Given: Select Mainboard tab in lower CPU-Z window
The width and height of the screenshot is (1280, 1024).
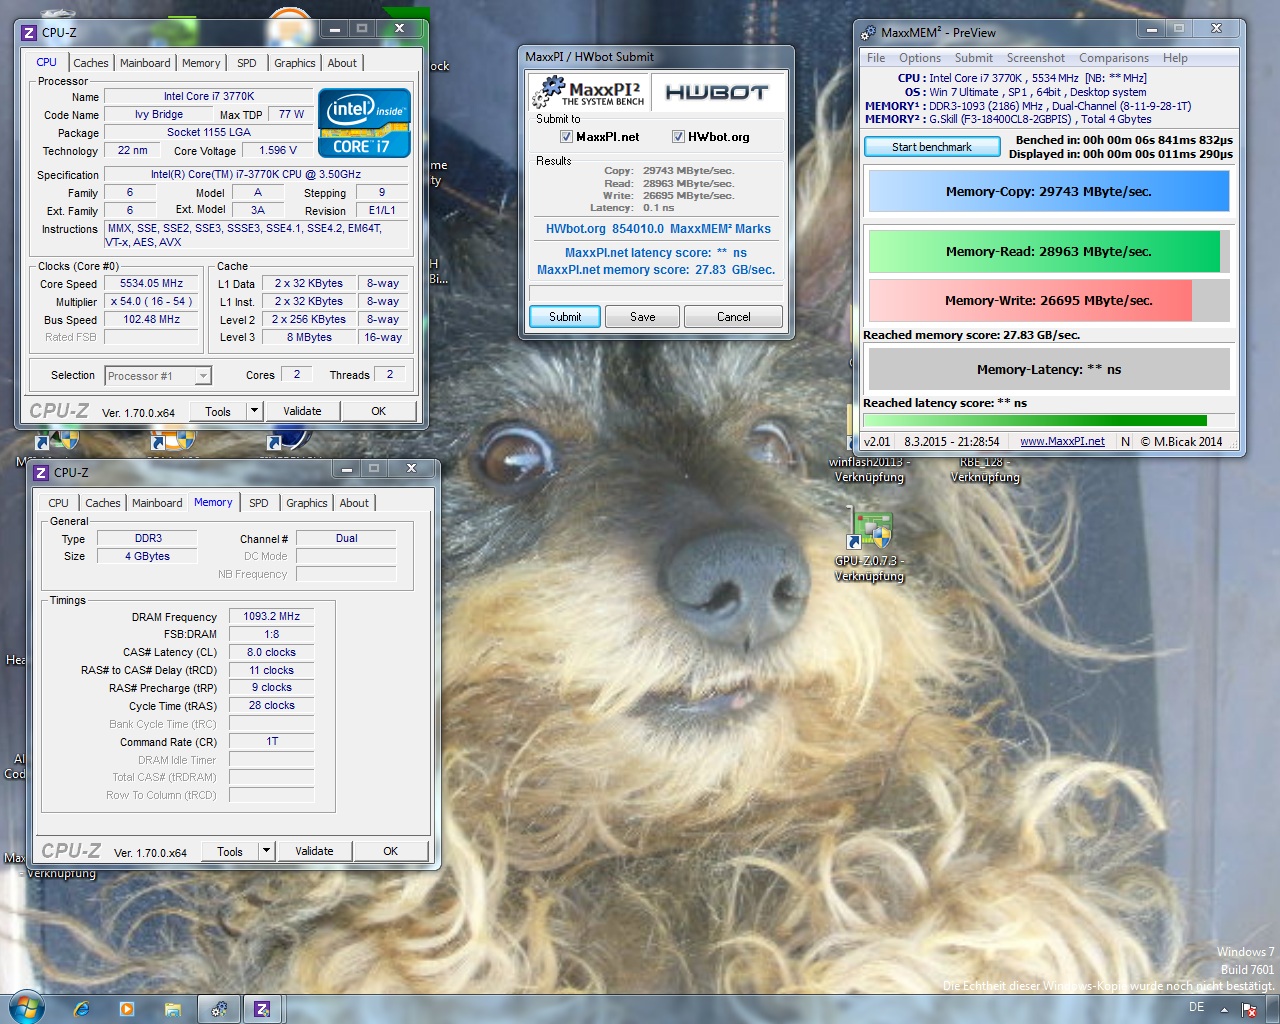Looking at the screenshot, I should 157,503.
